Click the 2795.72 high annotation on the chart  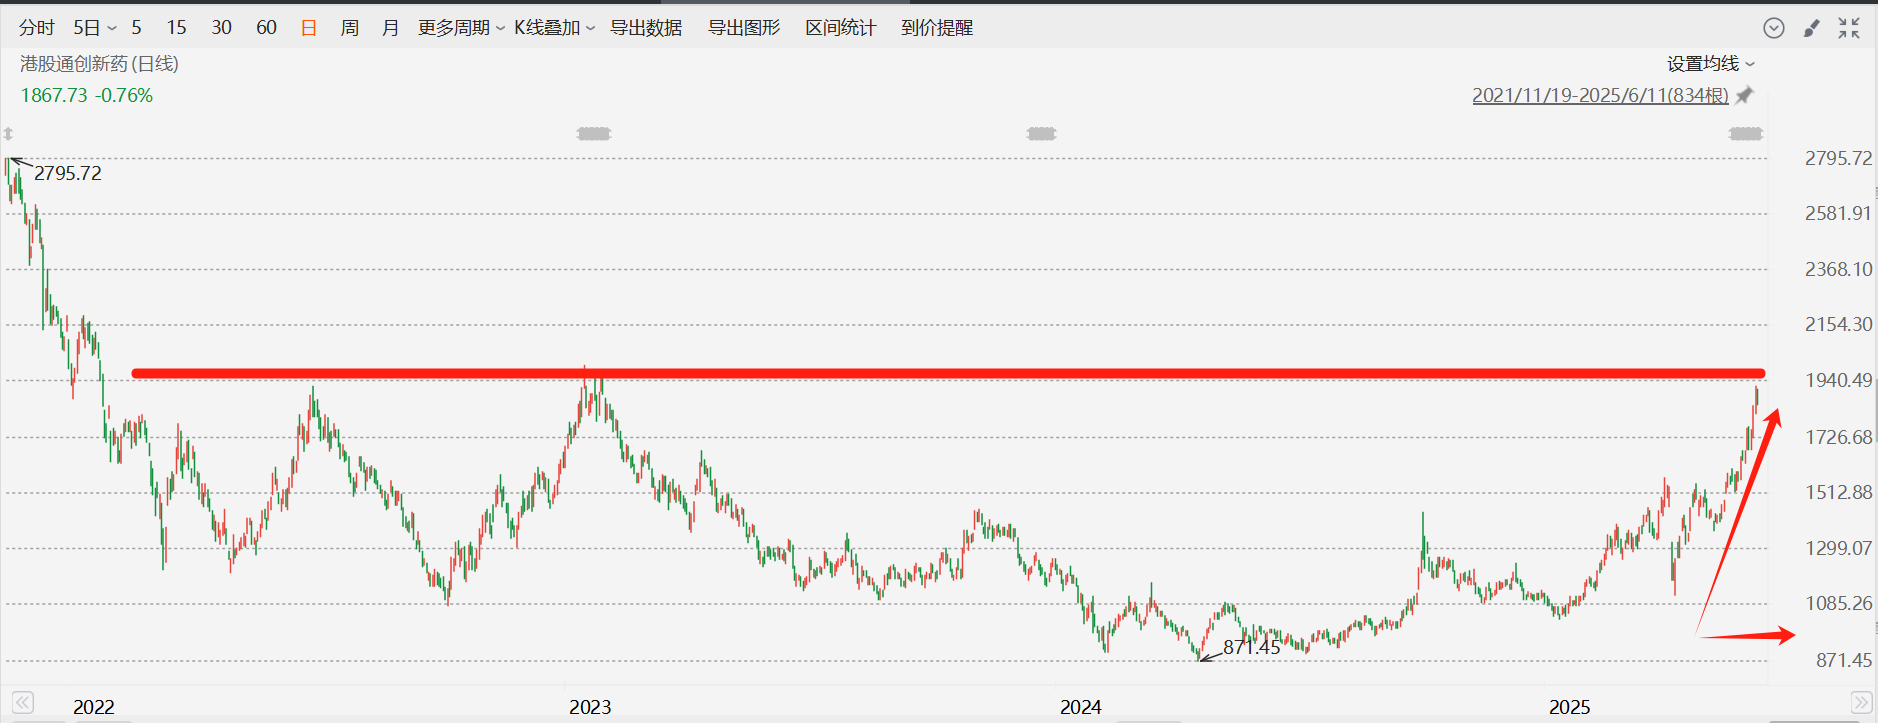click(x=68, y=173)
